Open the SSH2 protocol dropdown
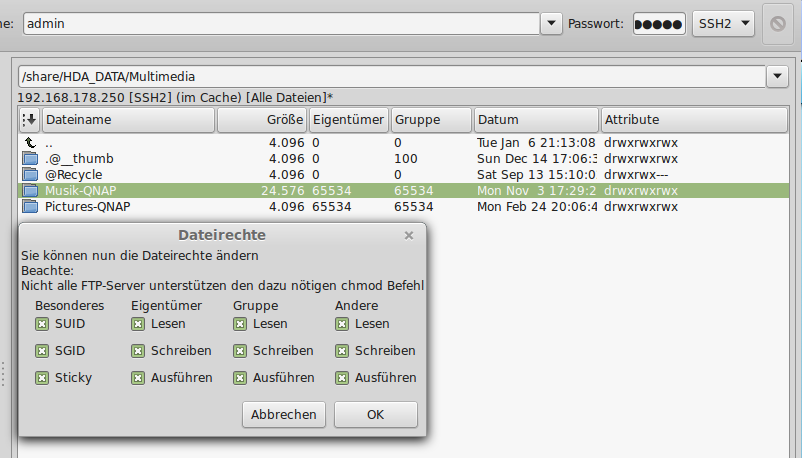This screenshot has width=802, height=458. (x=723, y=23)
